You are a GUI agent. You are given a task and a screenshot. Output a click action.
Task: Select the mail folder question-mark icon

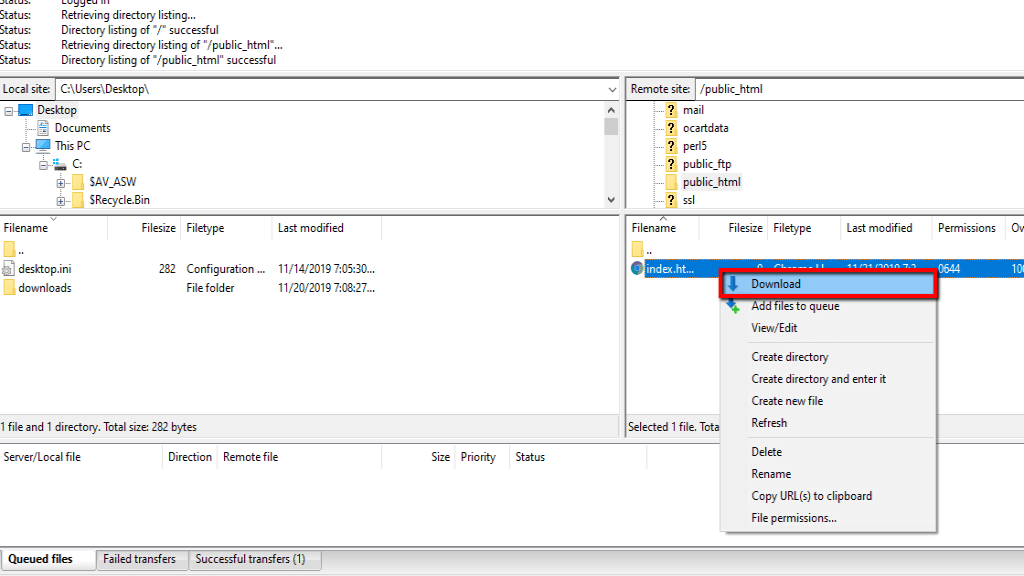click(671, 110)
